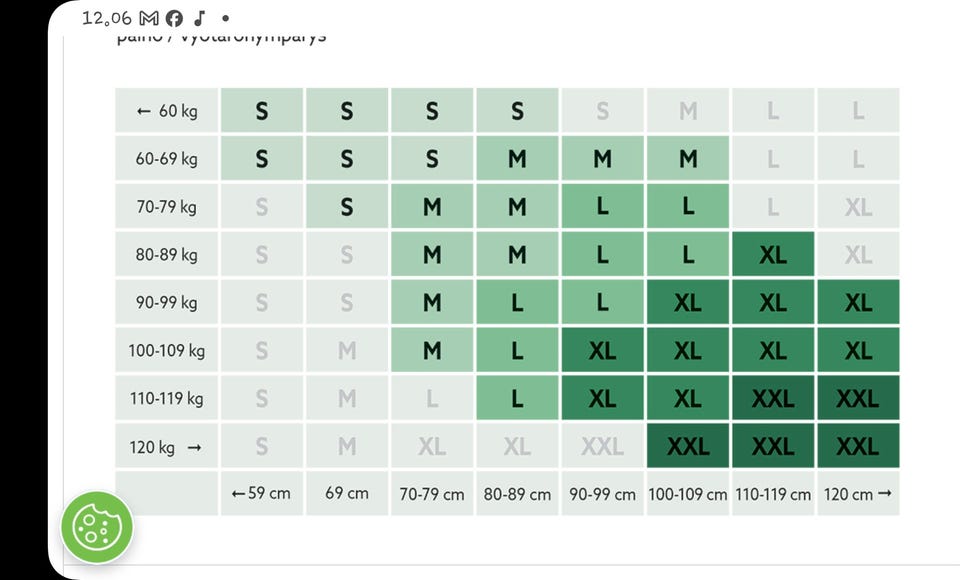Click the "120 cm →" column label
The width and height of the screenshot is (960, 580).
click(x=858, y=494)
